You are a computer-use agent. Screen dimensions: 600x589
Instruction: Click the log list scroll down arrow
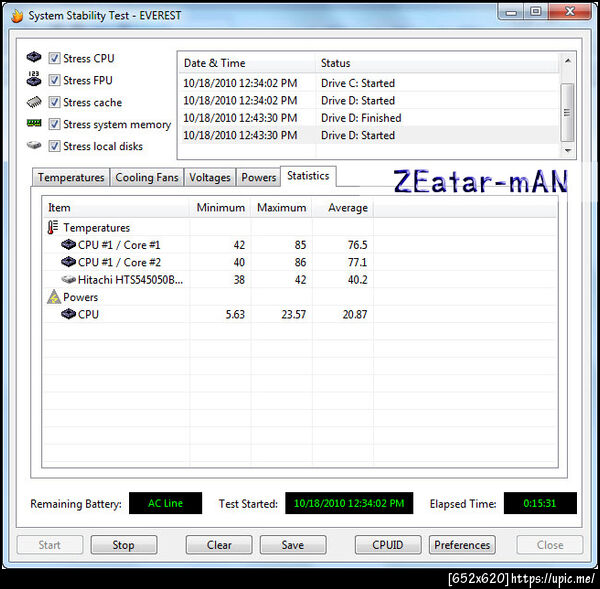point(568,150)
